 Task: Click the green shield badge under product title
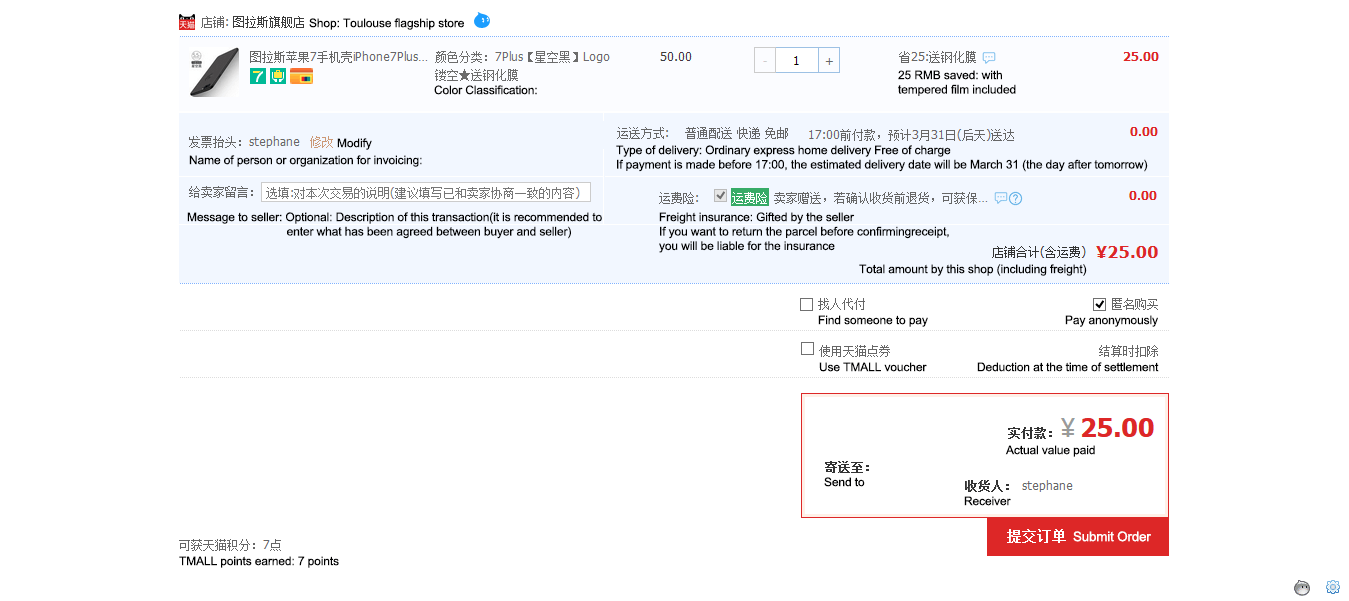click(x=278, y=76)
